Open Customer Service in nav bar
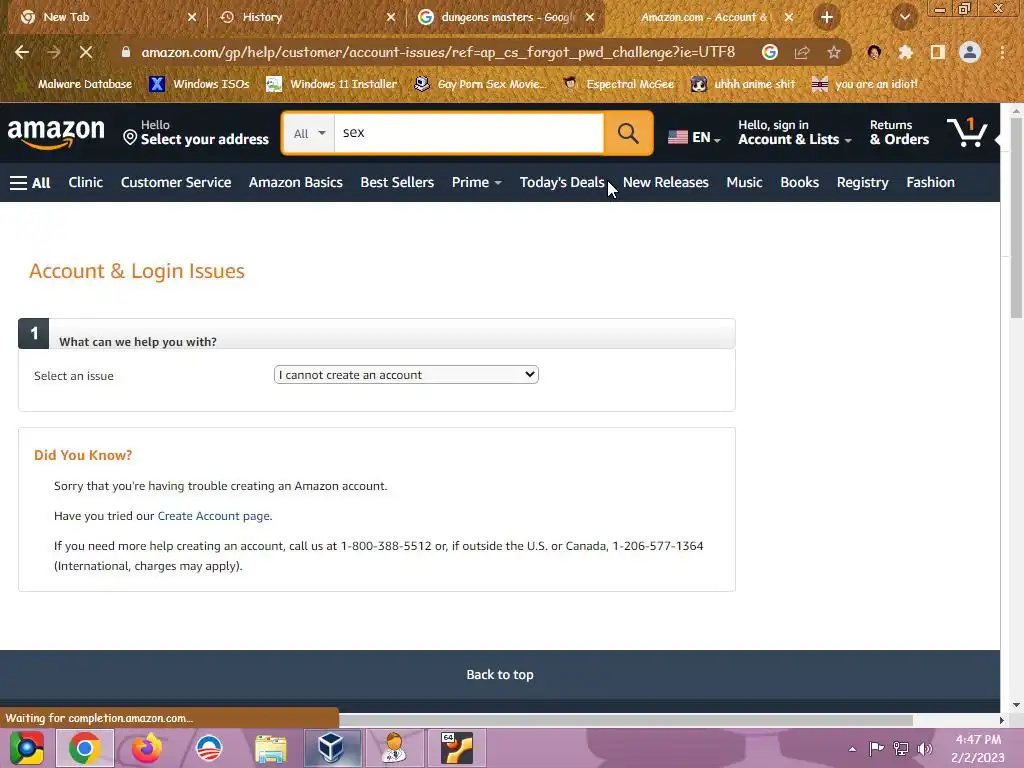The image size is (1024, 768). 176,183
